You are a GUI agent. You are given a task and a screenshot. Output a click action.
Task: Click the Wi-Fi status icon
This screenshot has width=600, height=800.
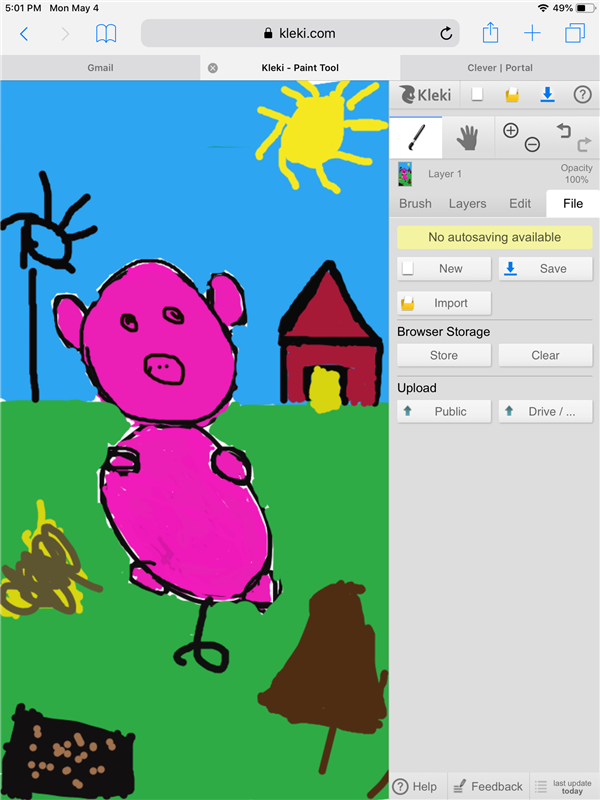(x=543, y=8)
